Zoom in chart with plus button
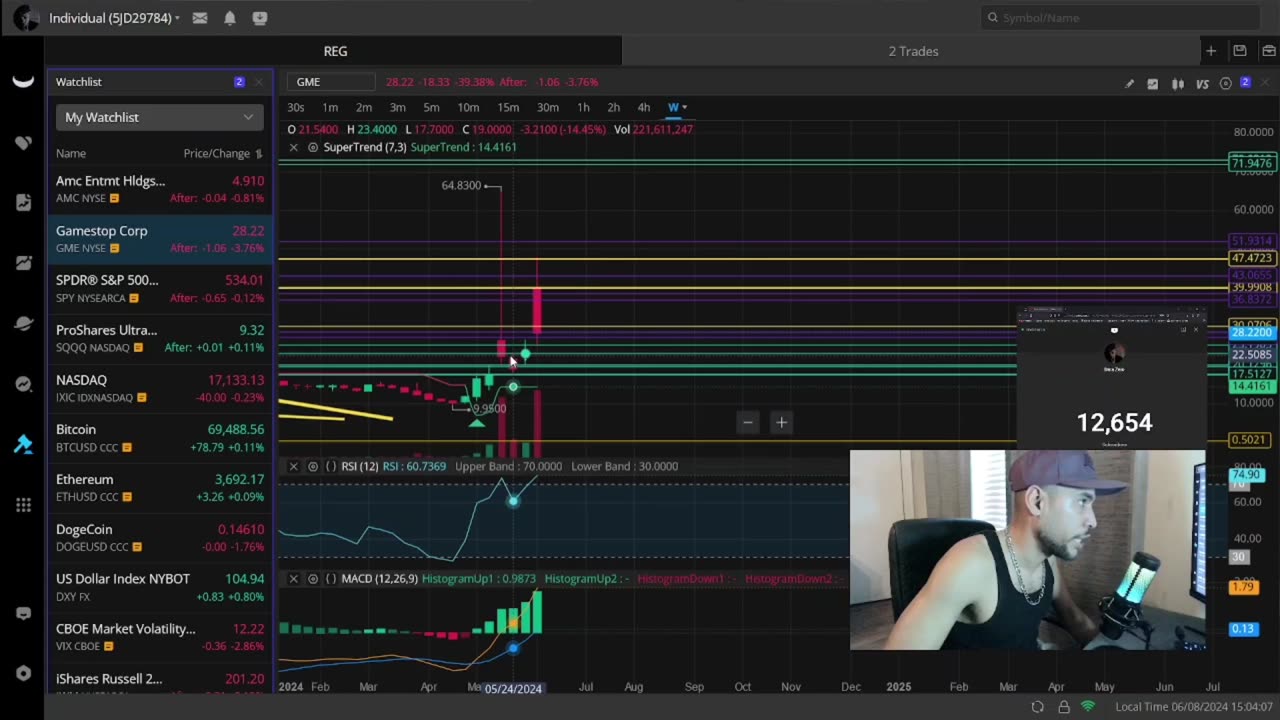 [781, 422]
